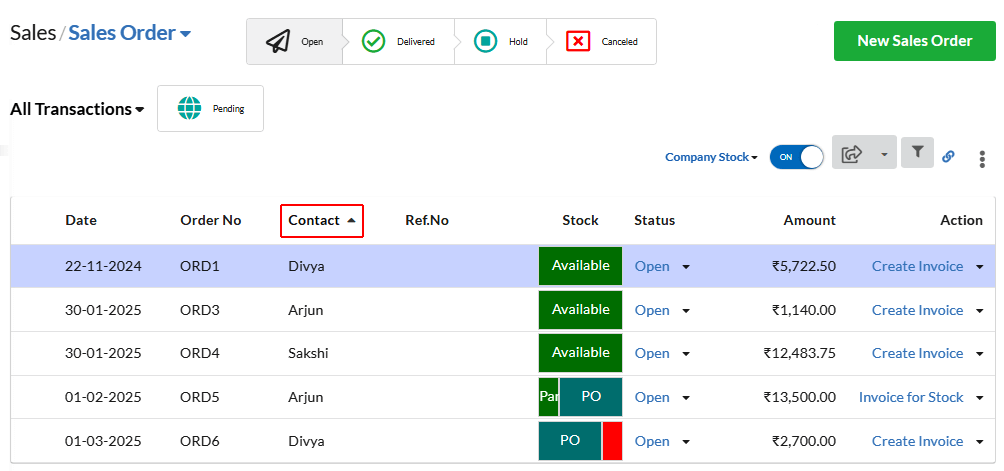Click Create Invoice for ORD1
Viewport: 1004px width, 471px height.
pyautogui.click(x=917, y=266)
